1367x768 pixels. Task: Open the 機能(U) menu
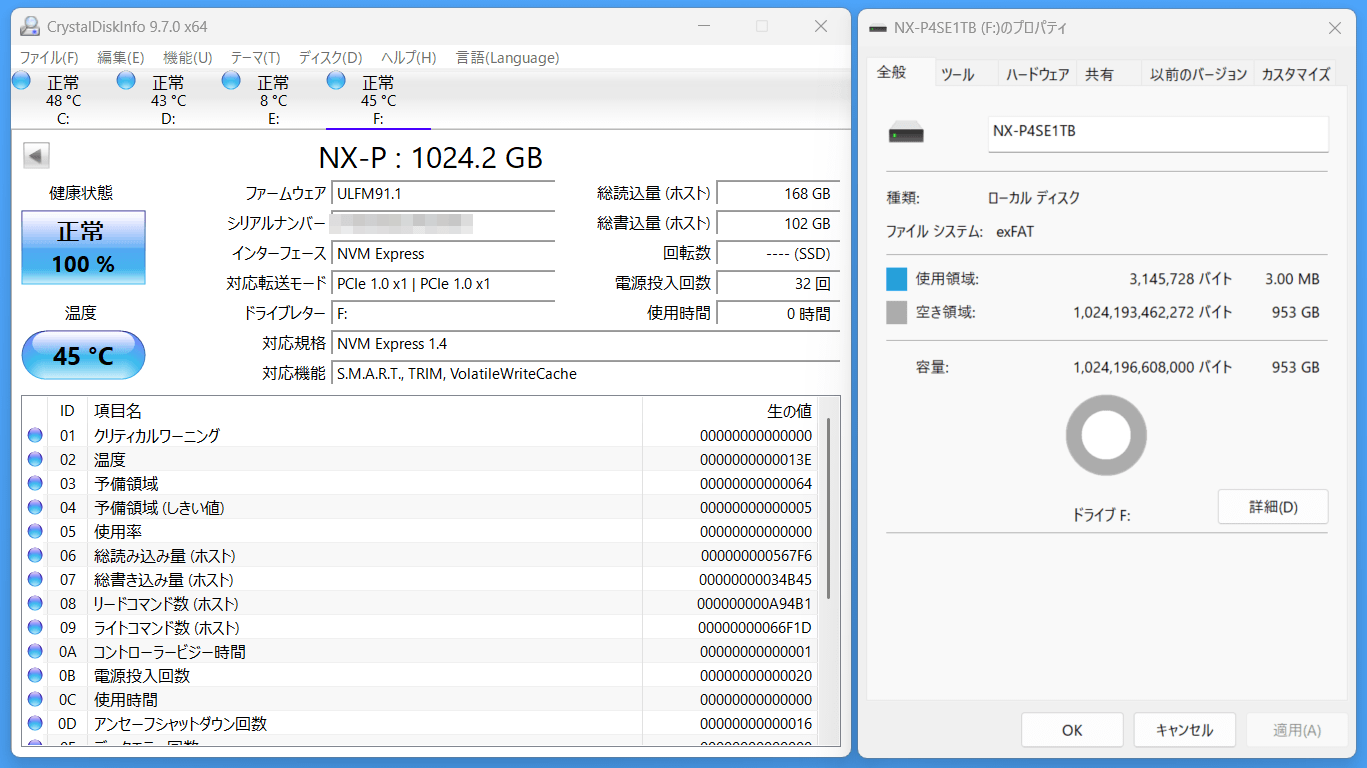click(x=188, y=58)
